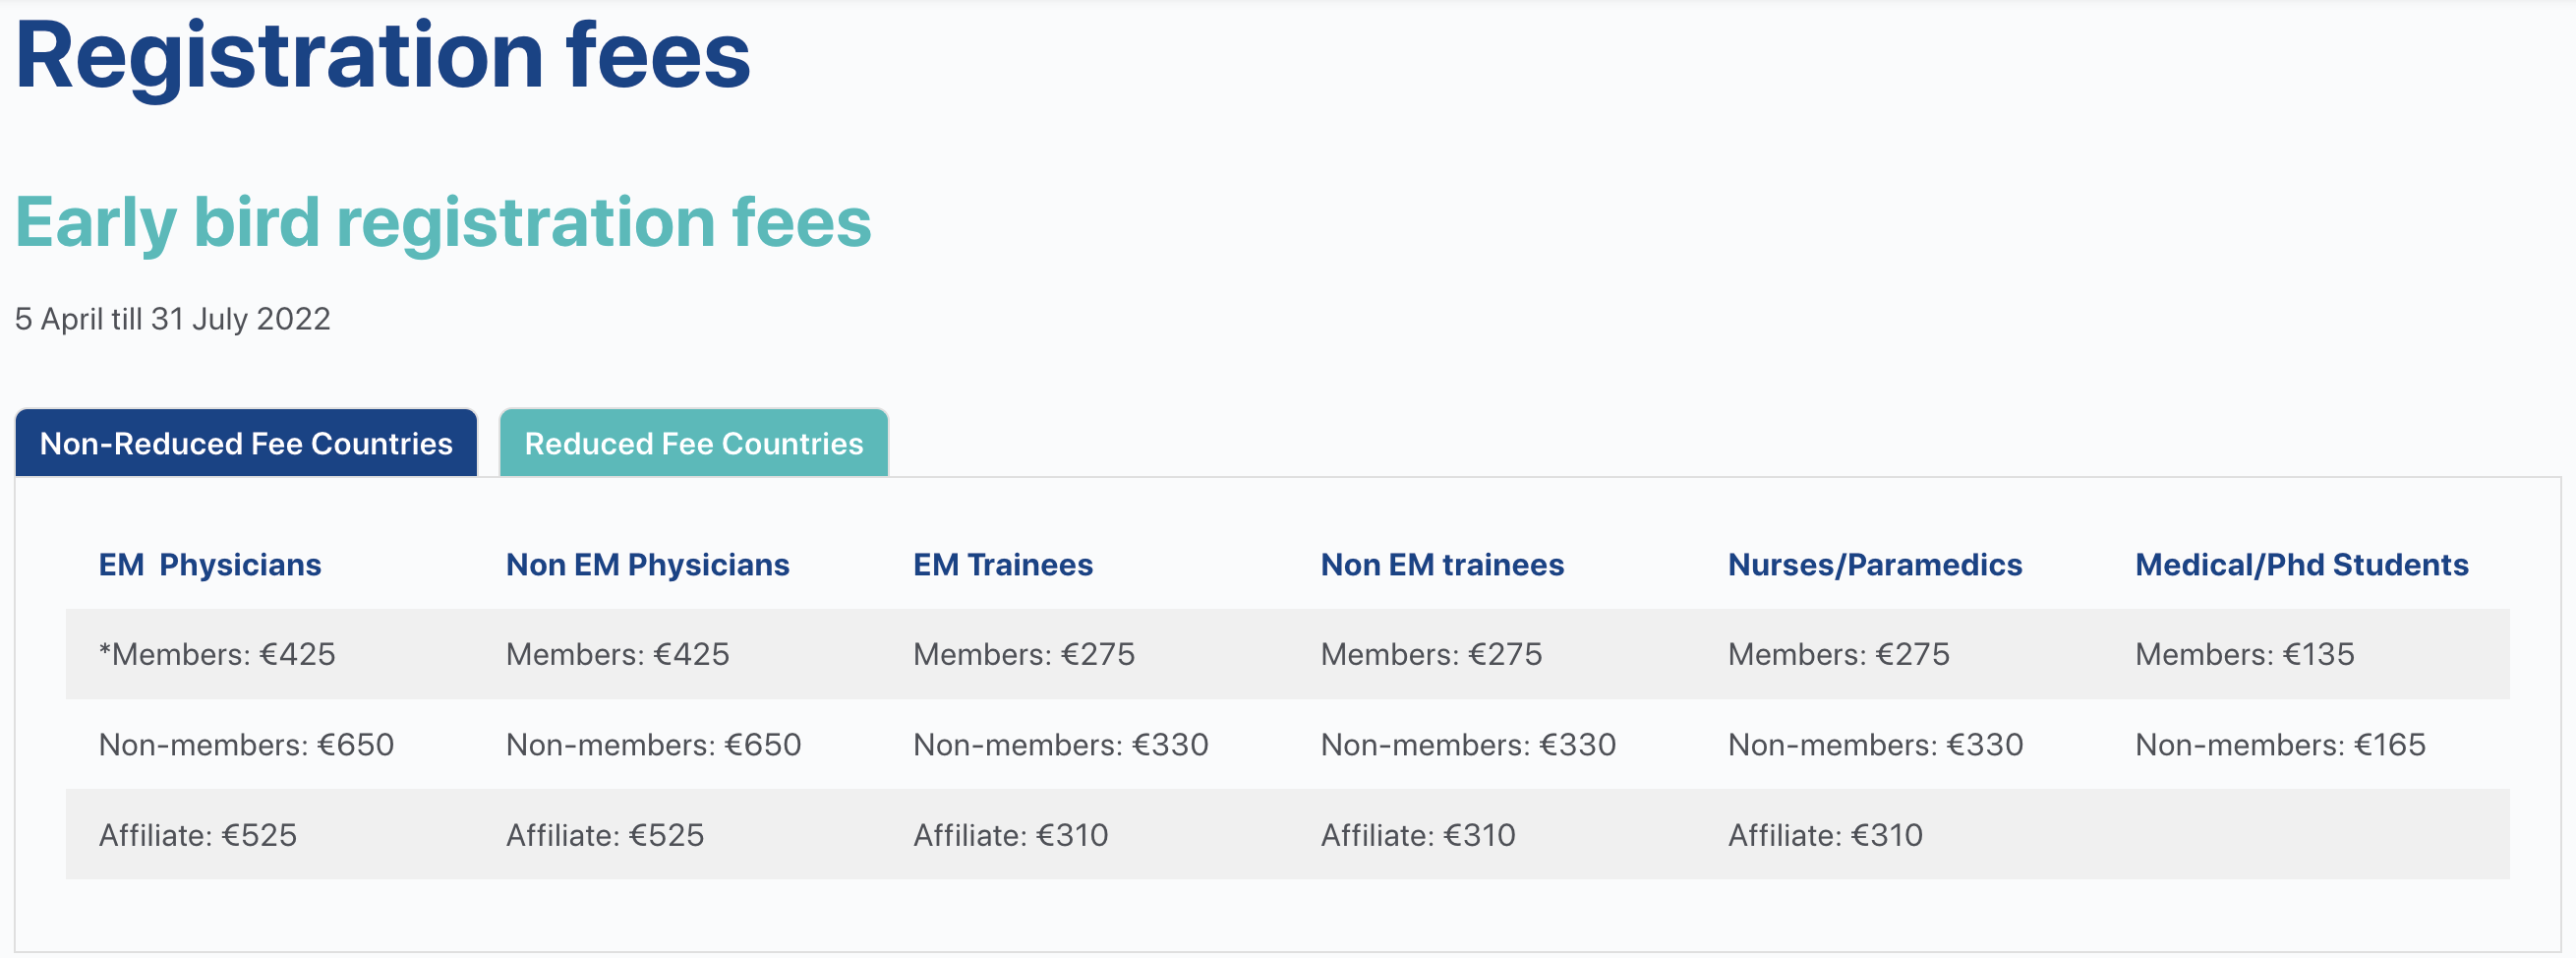Click the Early bird registration fees heading
Viewport: 2576px width, 958px height.
click(x=443, y=222)
